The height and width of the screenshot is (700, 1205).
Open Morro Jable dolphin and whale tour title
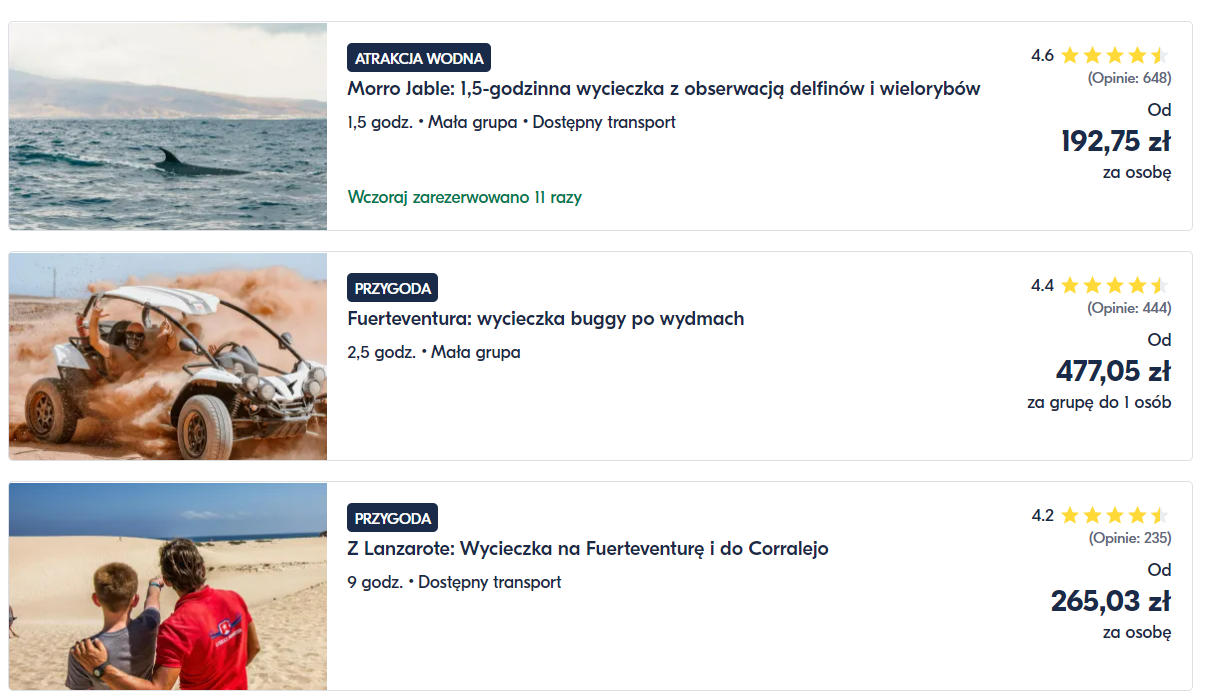point(664,89)
